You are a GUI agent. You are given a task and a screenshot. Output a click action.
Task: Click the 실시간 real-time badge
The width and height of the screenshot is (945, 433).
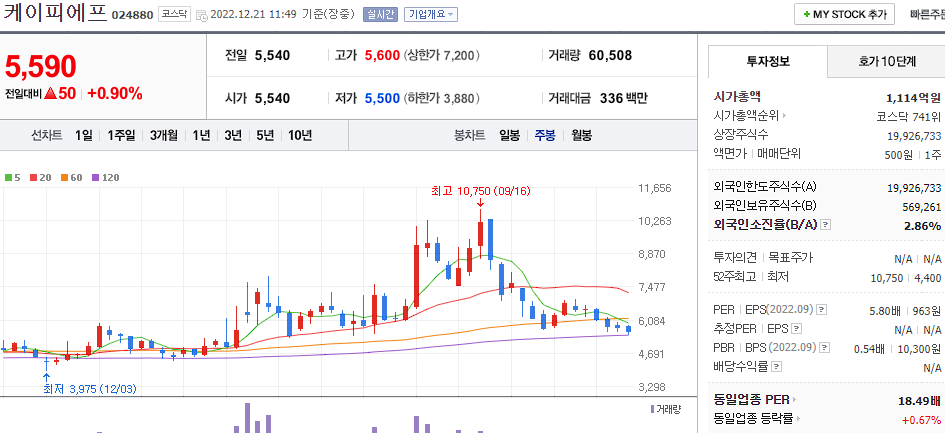[380, 14]
